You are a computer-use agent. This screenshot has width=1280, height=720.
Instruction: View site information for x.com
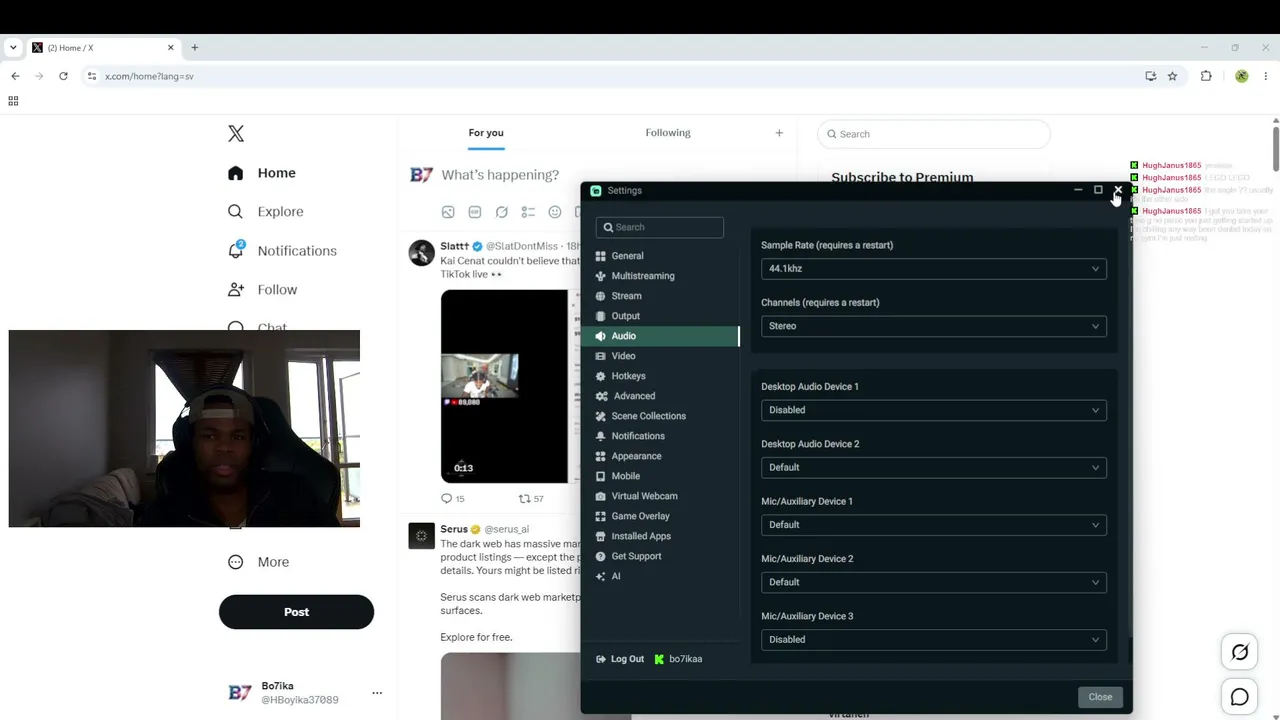(x=91, y=76)
